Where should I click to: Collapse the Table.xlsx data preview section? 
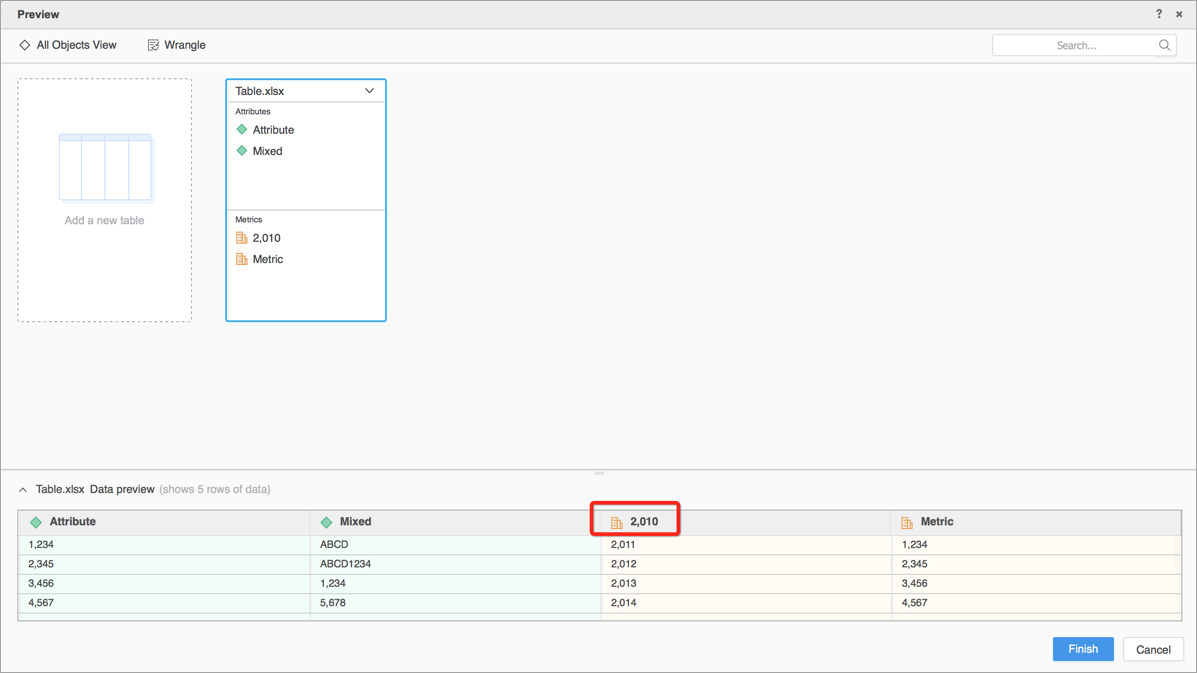click(22, 489)
